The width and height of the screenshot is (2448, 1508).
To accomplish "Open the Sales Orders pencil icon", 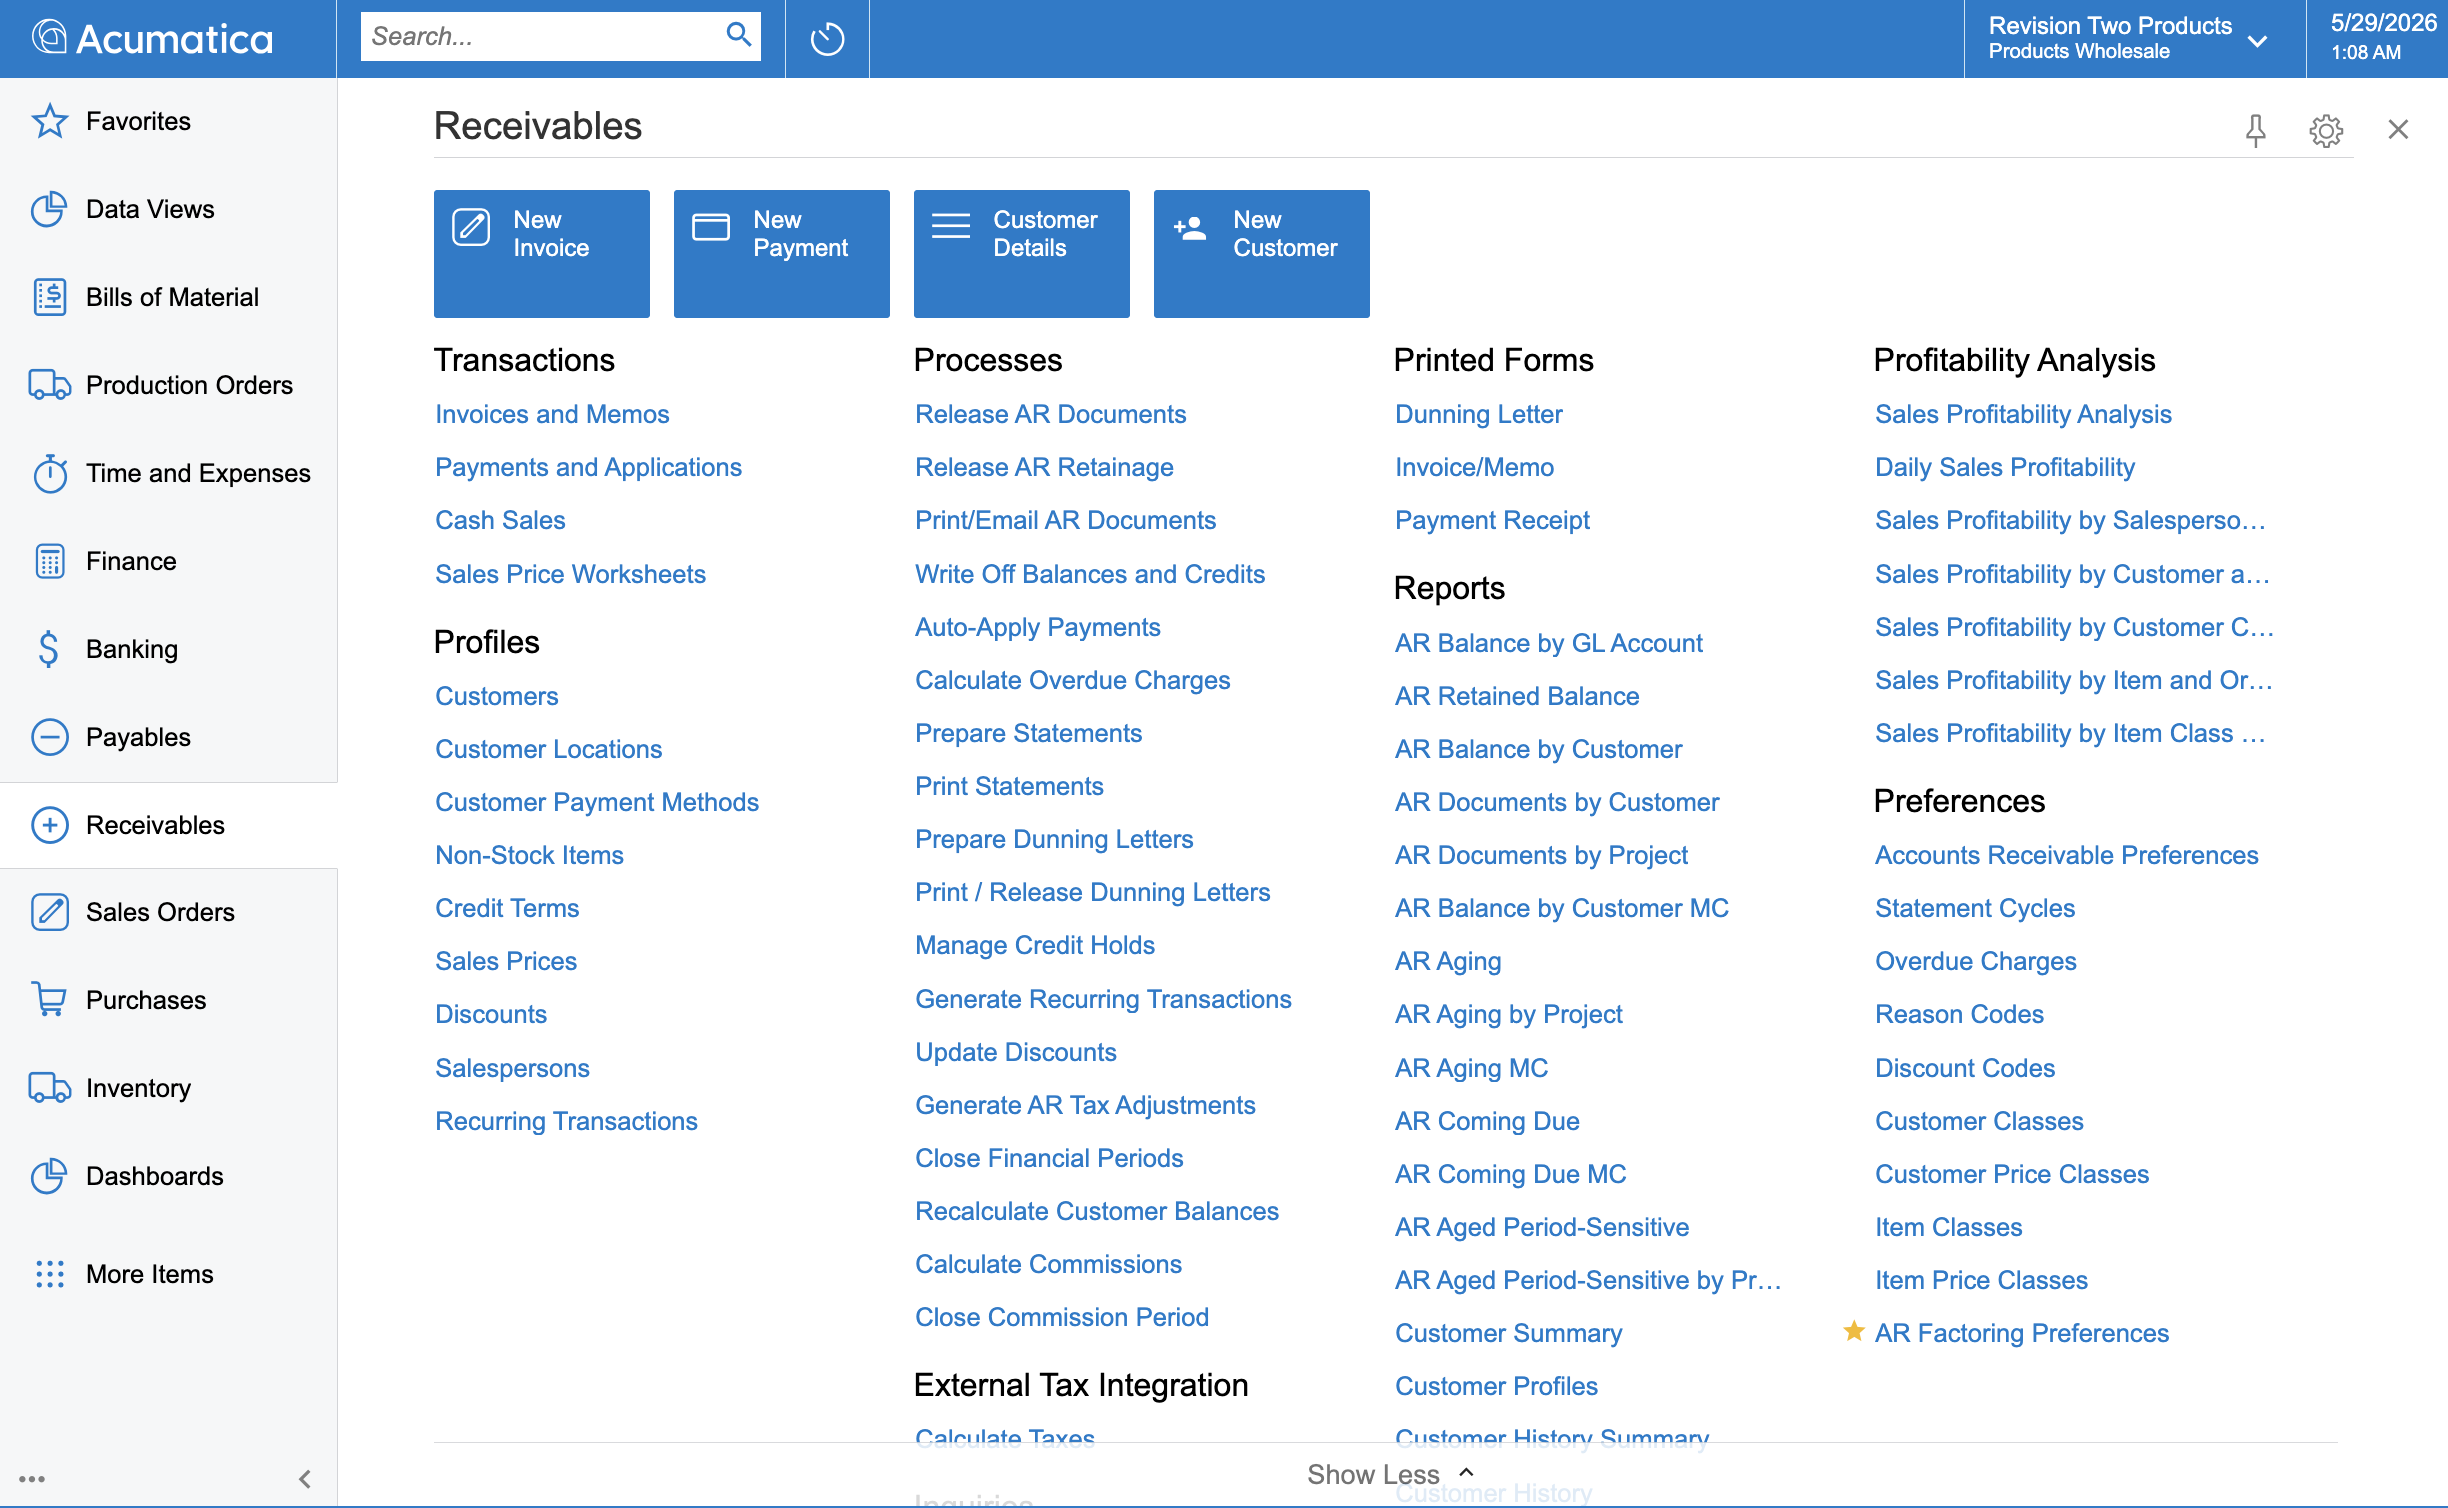I will 49,912.
